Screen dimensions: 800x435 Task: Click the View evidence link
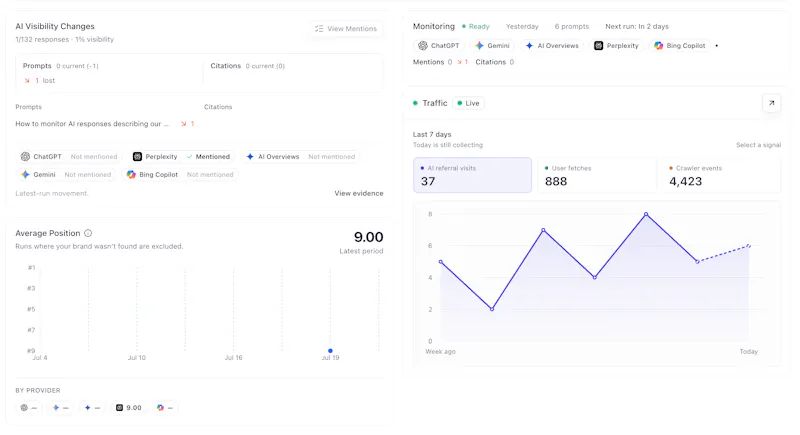click(x=359, y=193)
